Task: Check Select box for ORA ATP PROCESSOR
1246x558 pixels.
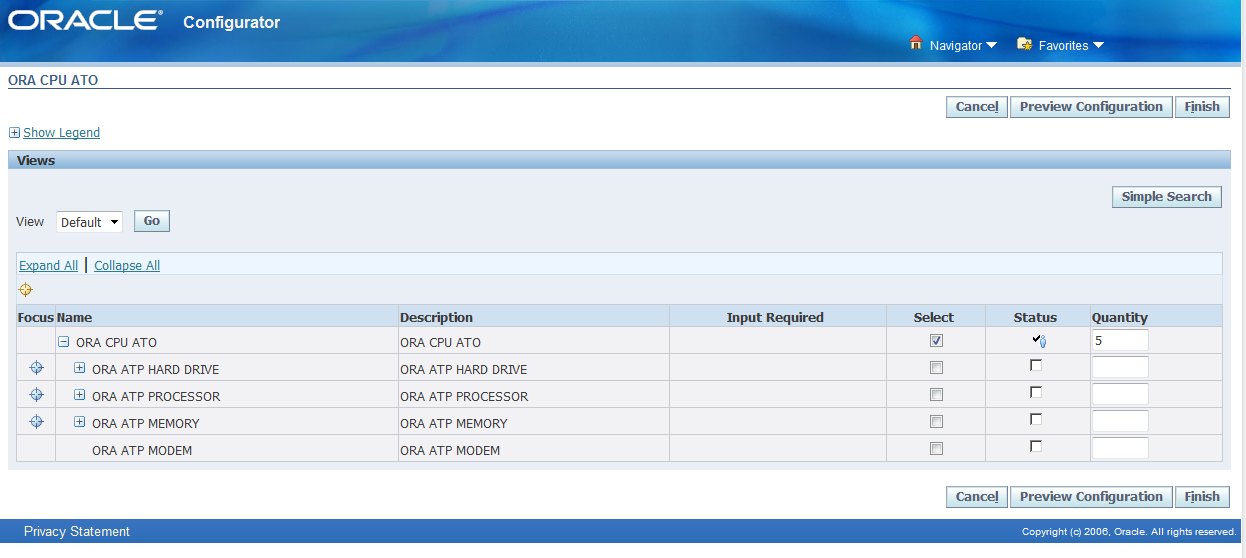Action: click(x=936, y=394)
